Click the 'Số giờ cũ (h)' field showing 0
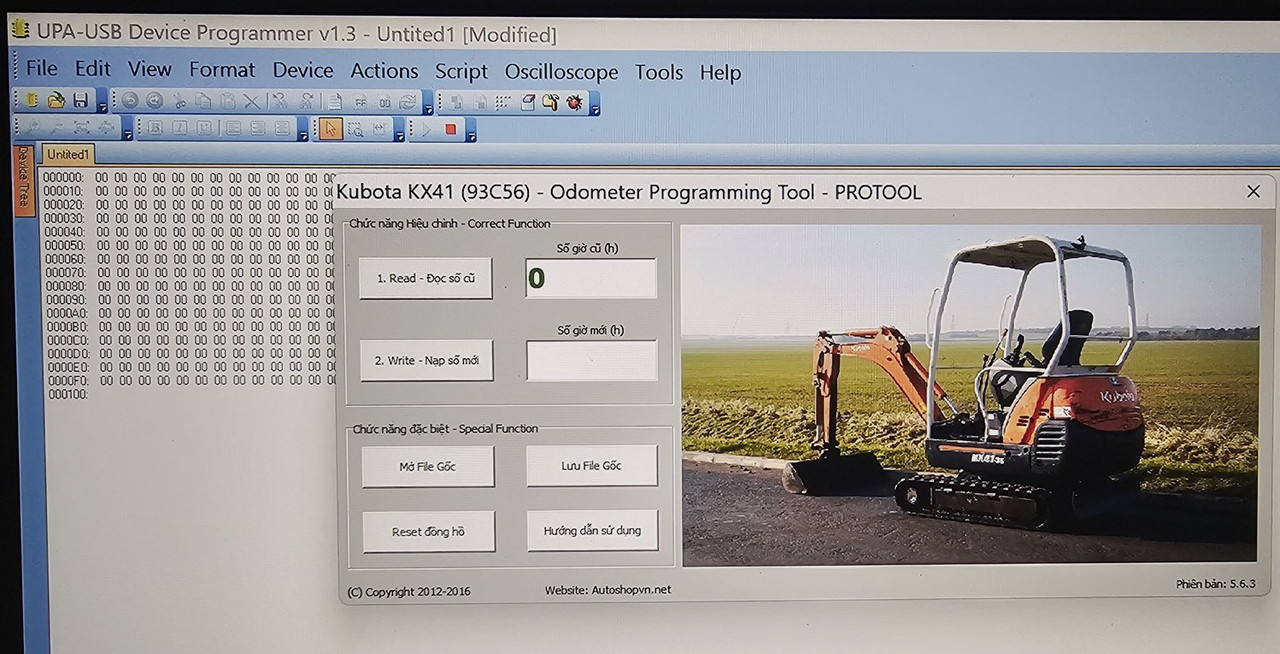This screenshot has height=654, width=1280. pos(591,278)
